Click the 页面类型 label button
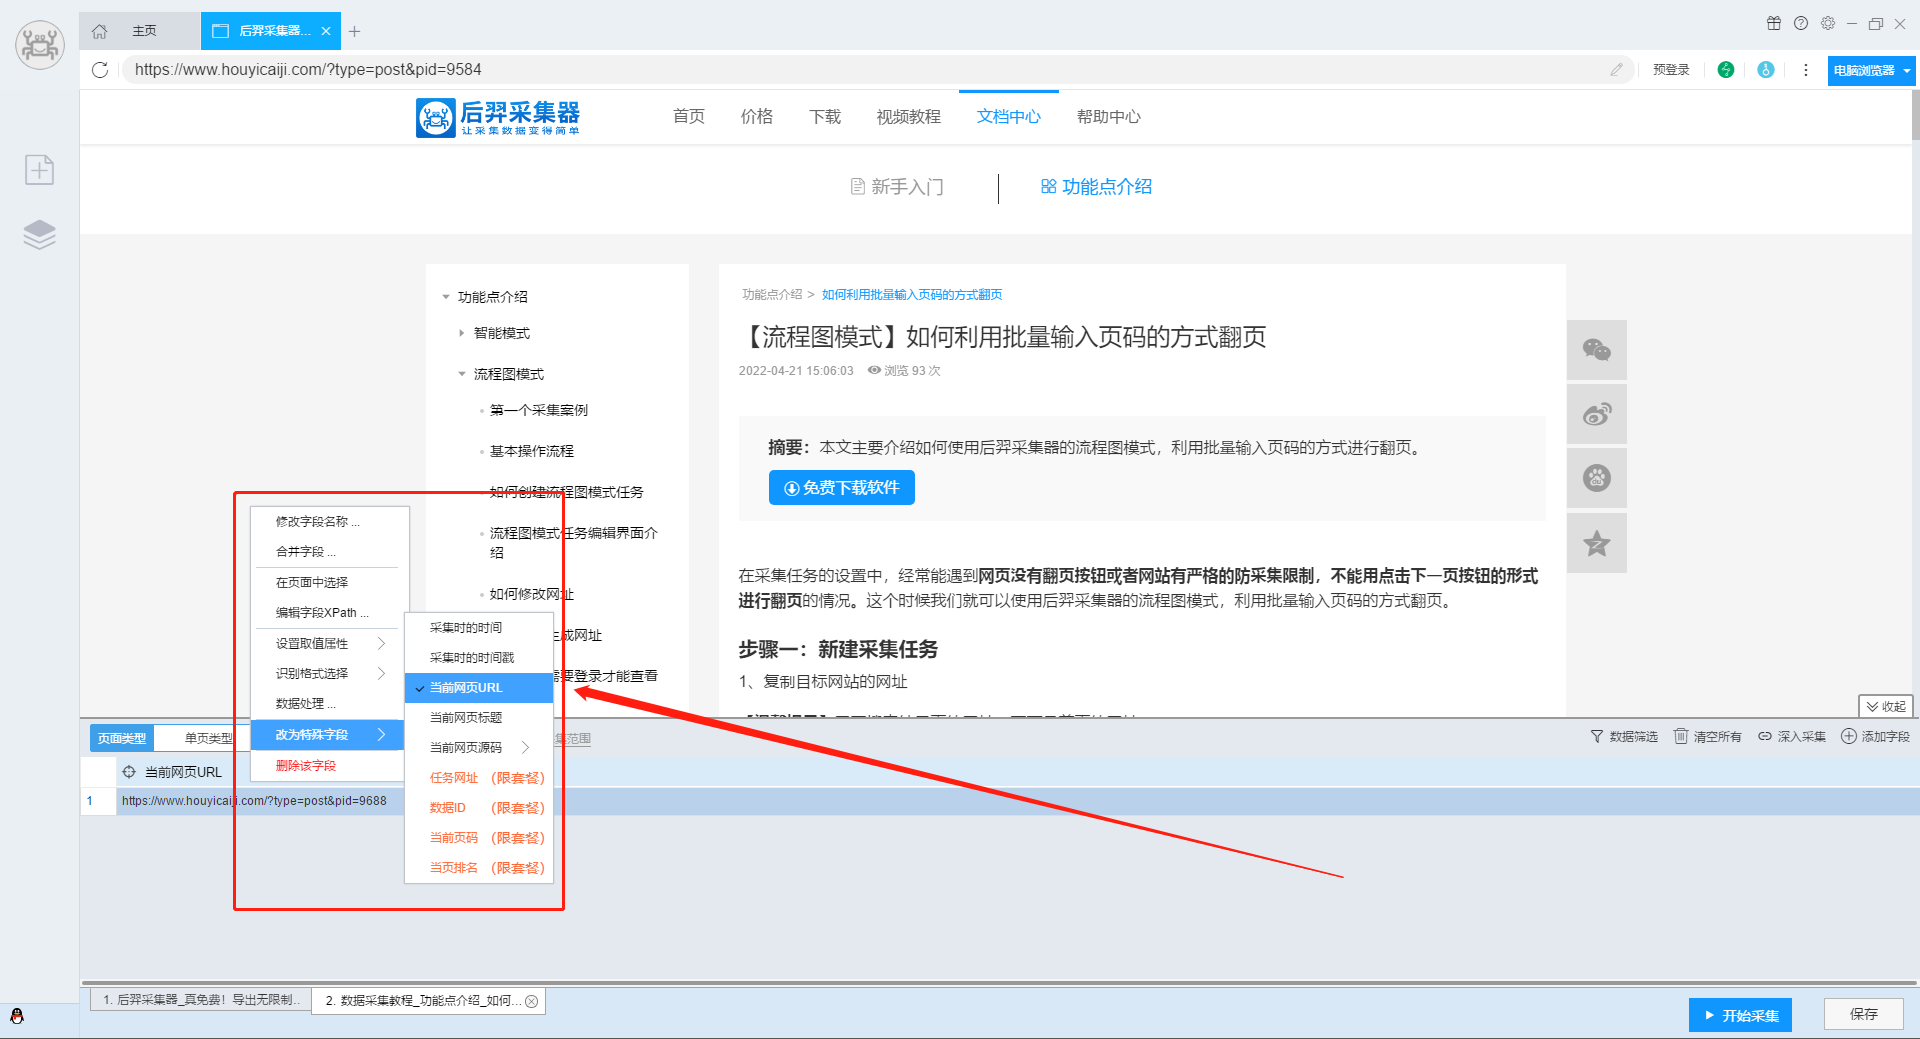This screenshot has width=1920, height=1039. tap(122, 738)
